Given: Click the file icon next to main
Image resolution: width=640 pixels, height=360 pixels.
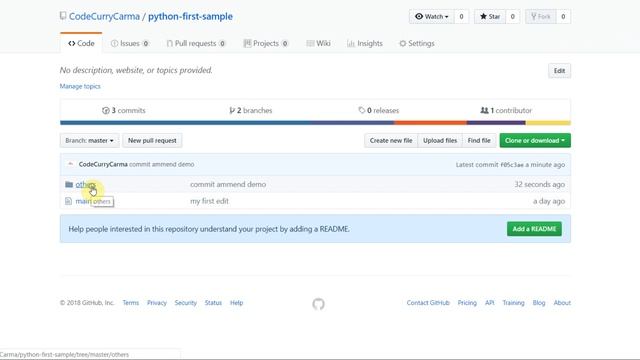Looking at the screenshot, I should 69,201.
